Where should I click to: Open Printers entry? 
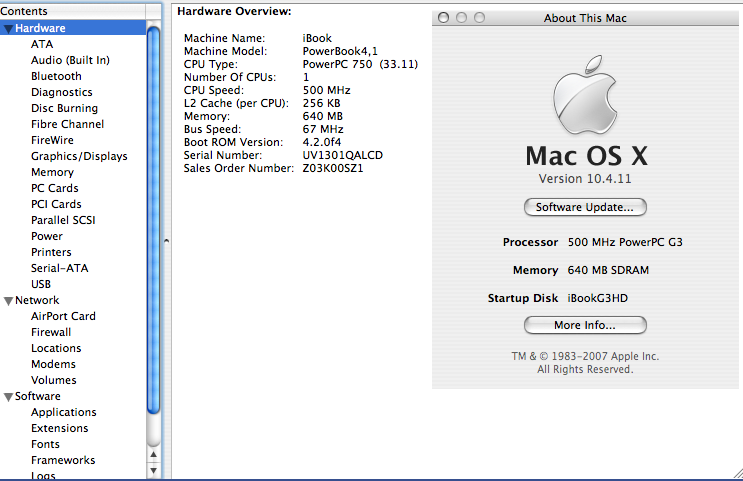[51, 252]
